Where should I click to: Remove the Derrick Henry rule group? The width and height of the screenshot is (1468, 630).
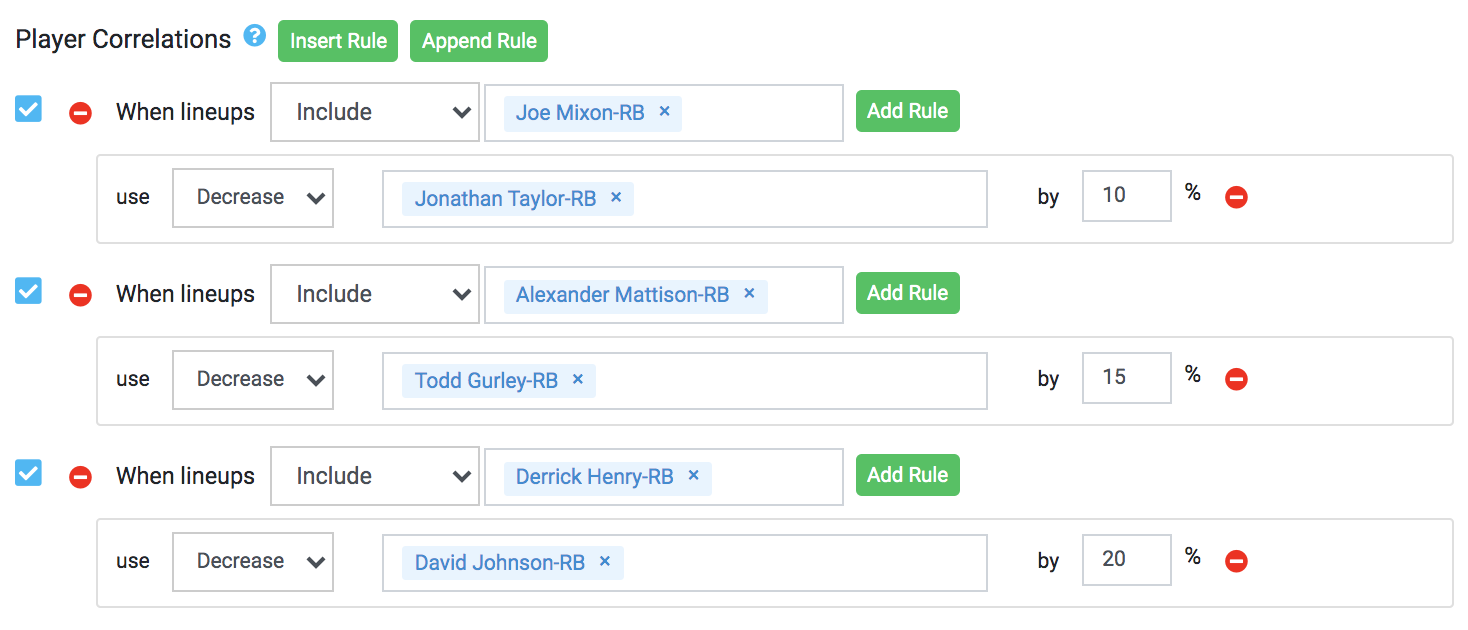pos(80,477)
